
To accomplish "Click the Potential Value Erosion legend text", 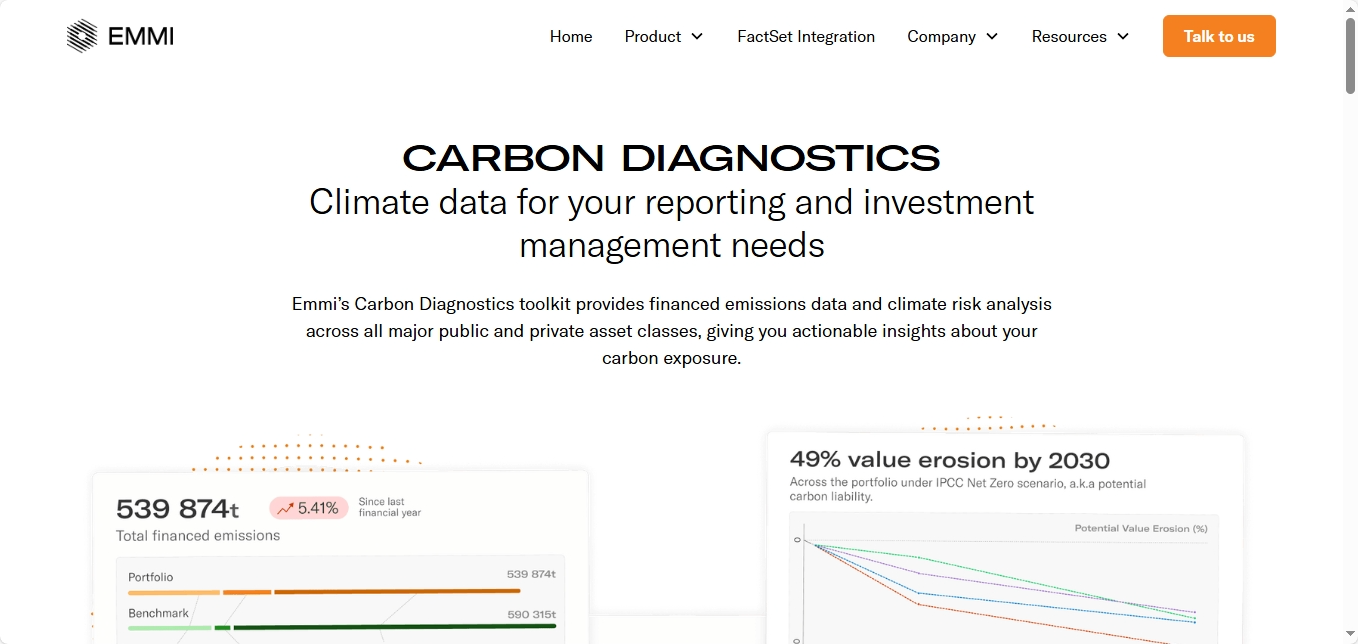I will click(x=1140, y=528).
